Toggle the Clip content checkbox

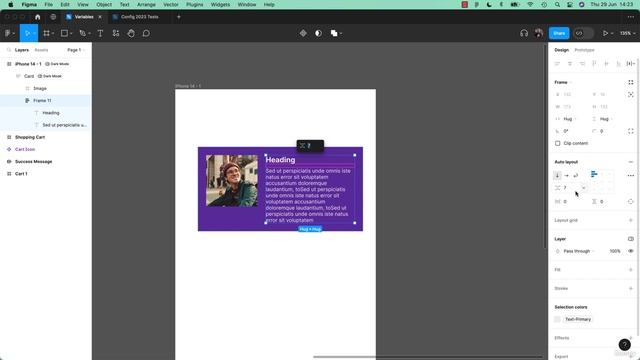[x=558, y=143]
